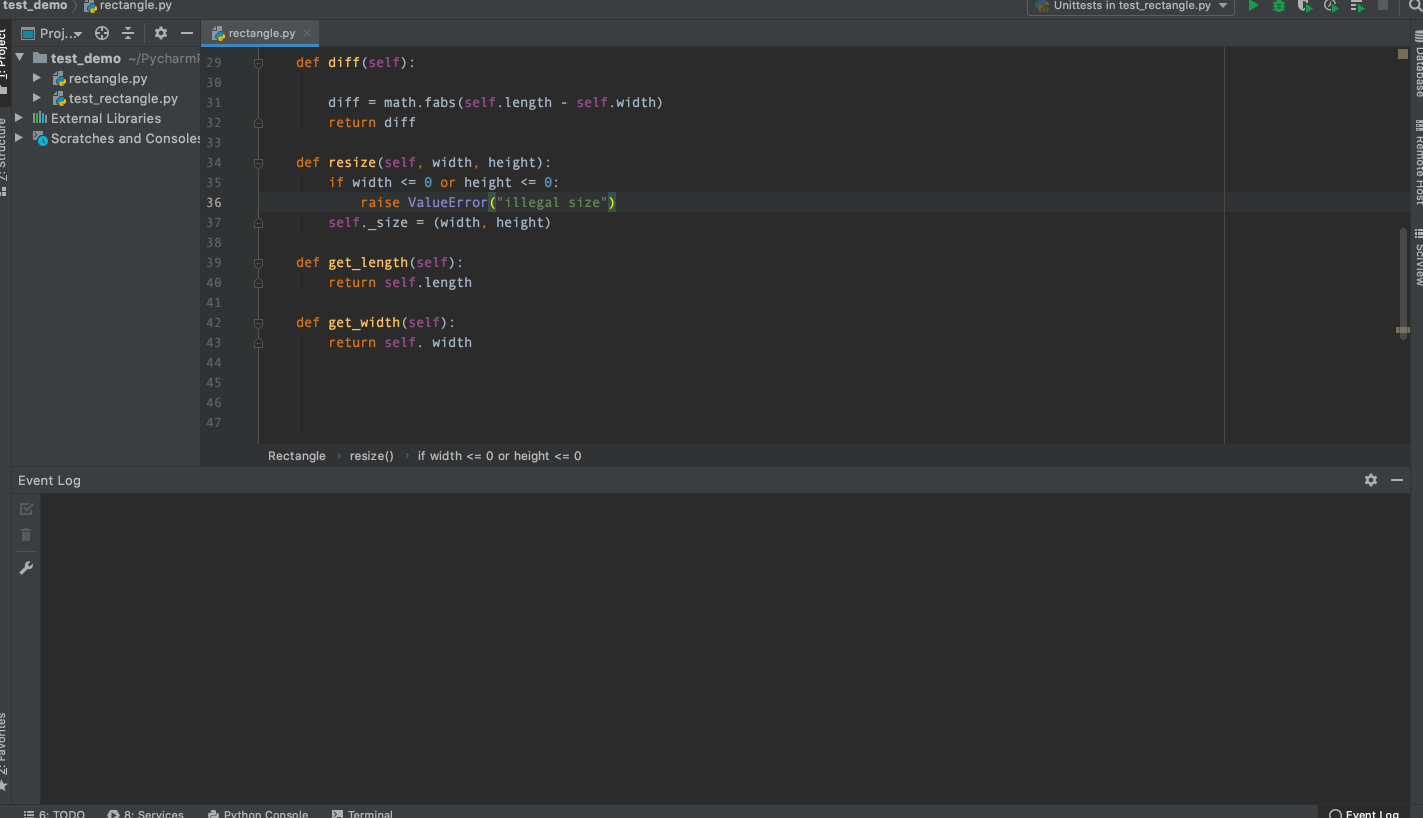
Task: Click the Rectangle breadcrumb
Action: [x=297, y=456]
